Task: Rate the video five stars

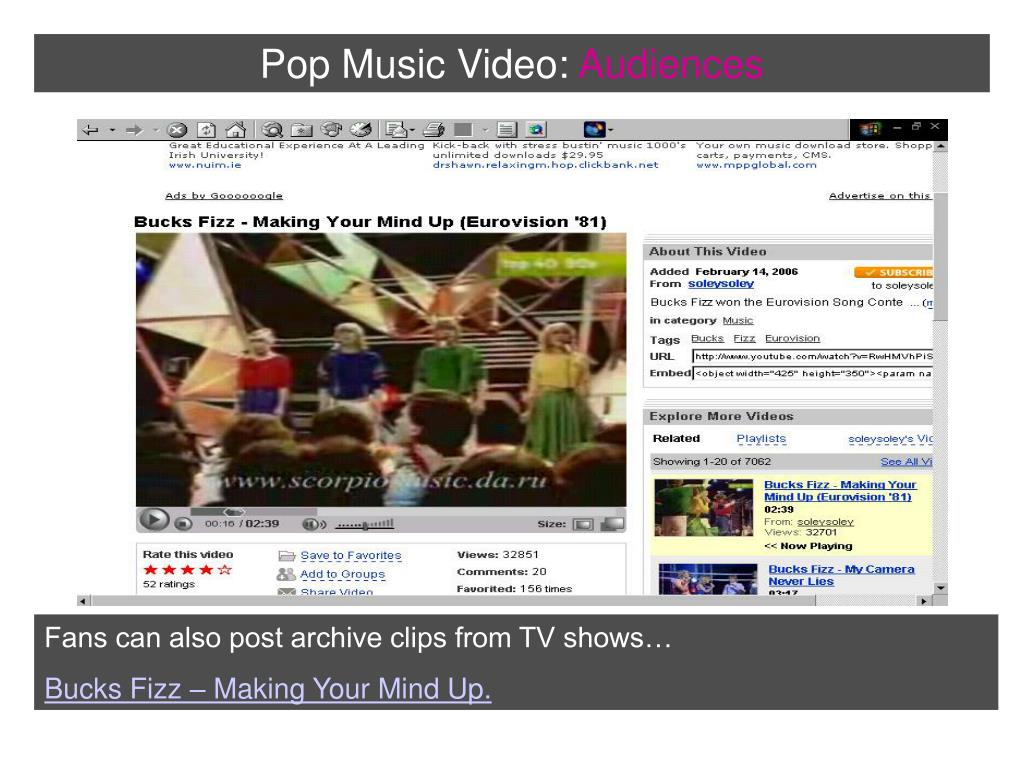Action: 225,569
